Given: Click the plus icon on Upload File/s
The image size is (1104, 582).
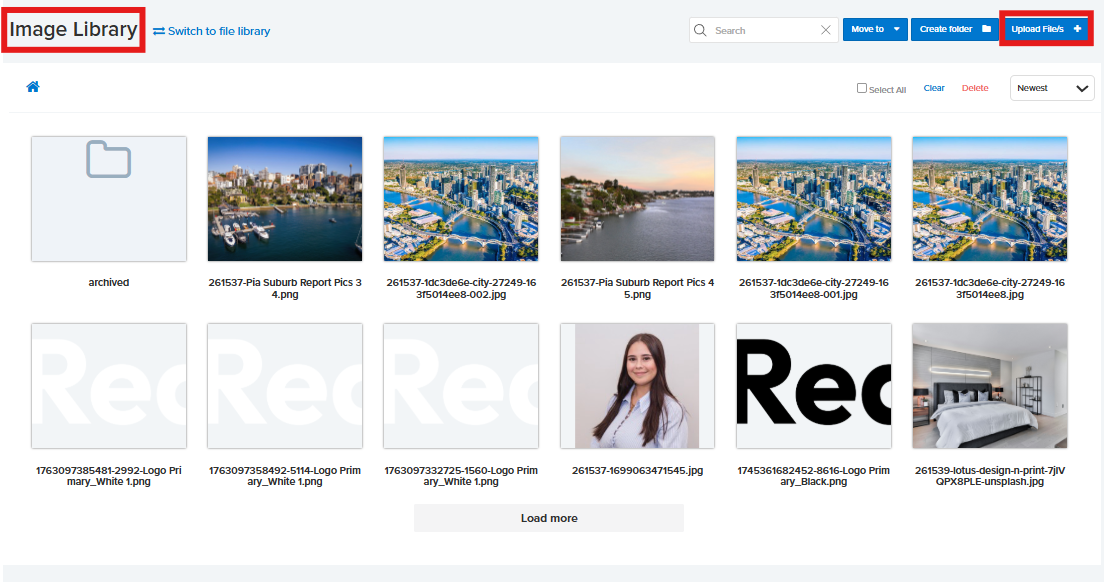Looking at the screenshot, I should click(x=1077, y=29).
